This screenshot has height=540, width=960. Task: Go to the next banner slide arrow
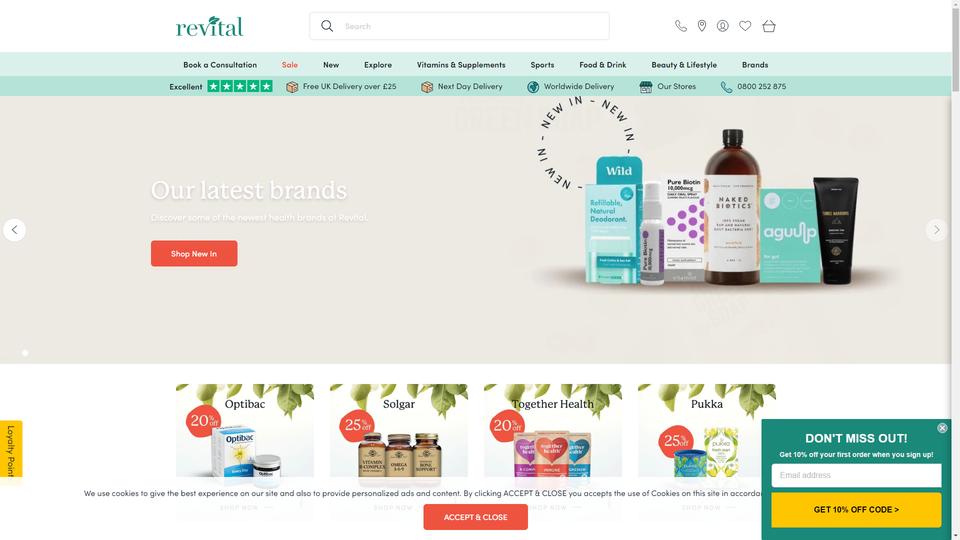pos(936,230)
